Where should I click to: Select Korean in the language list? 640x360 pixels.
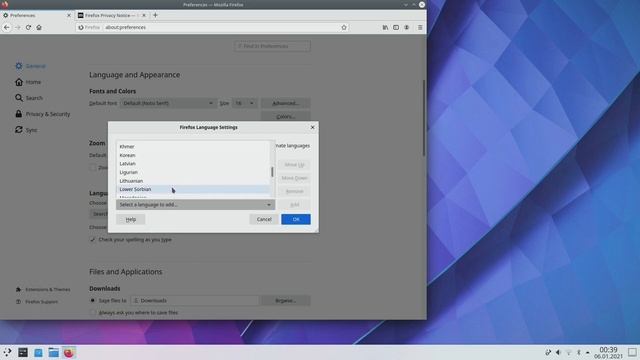[x=193, y=155]
